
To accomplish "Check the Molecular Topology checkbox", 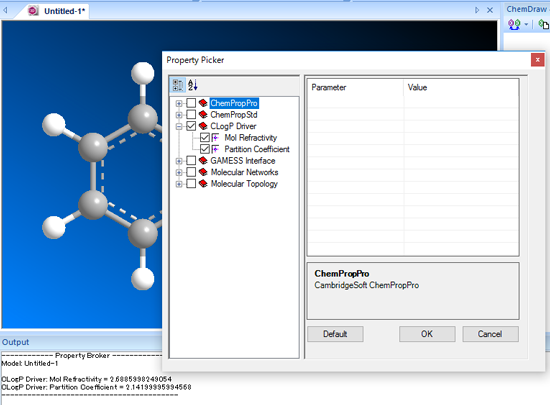I will point(191,184).
